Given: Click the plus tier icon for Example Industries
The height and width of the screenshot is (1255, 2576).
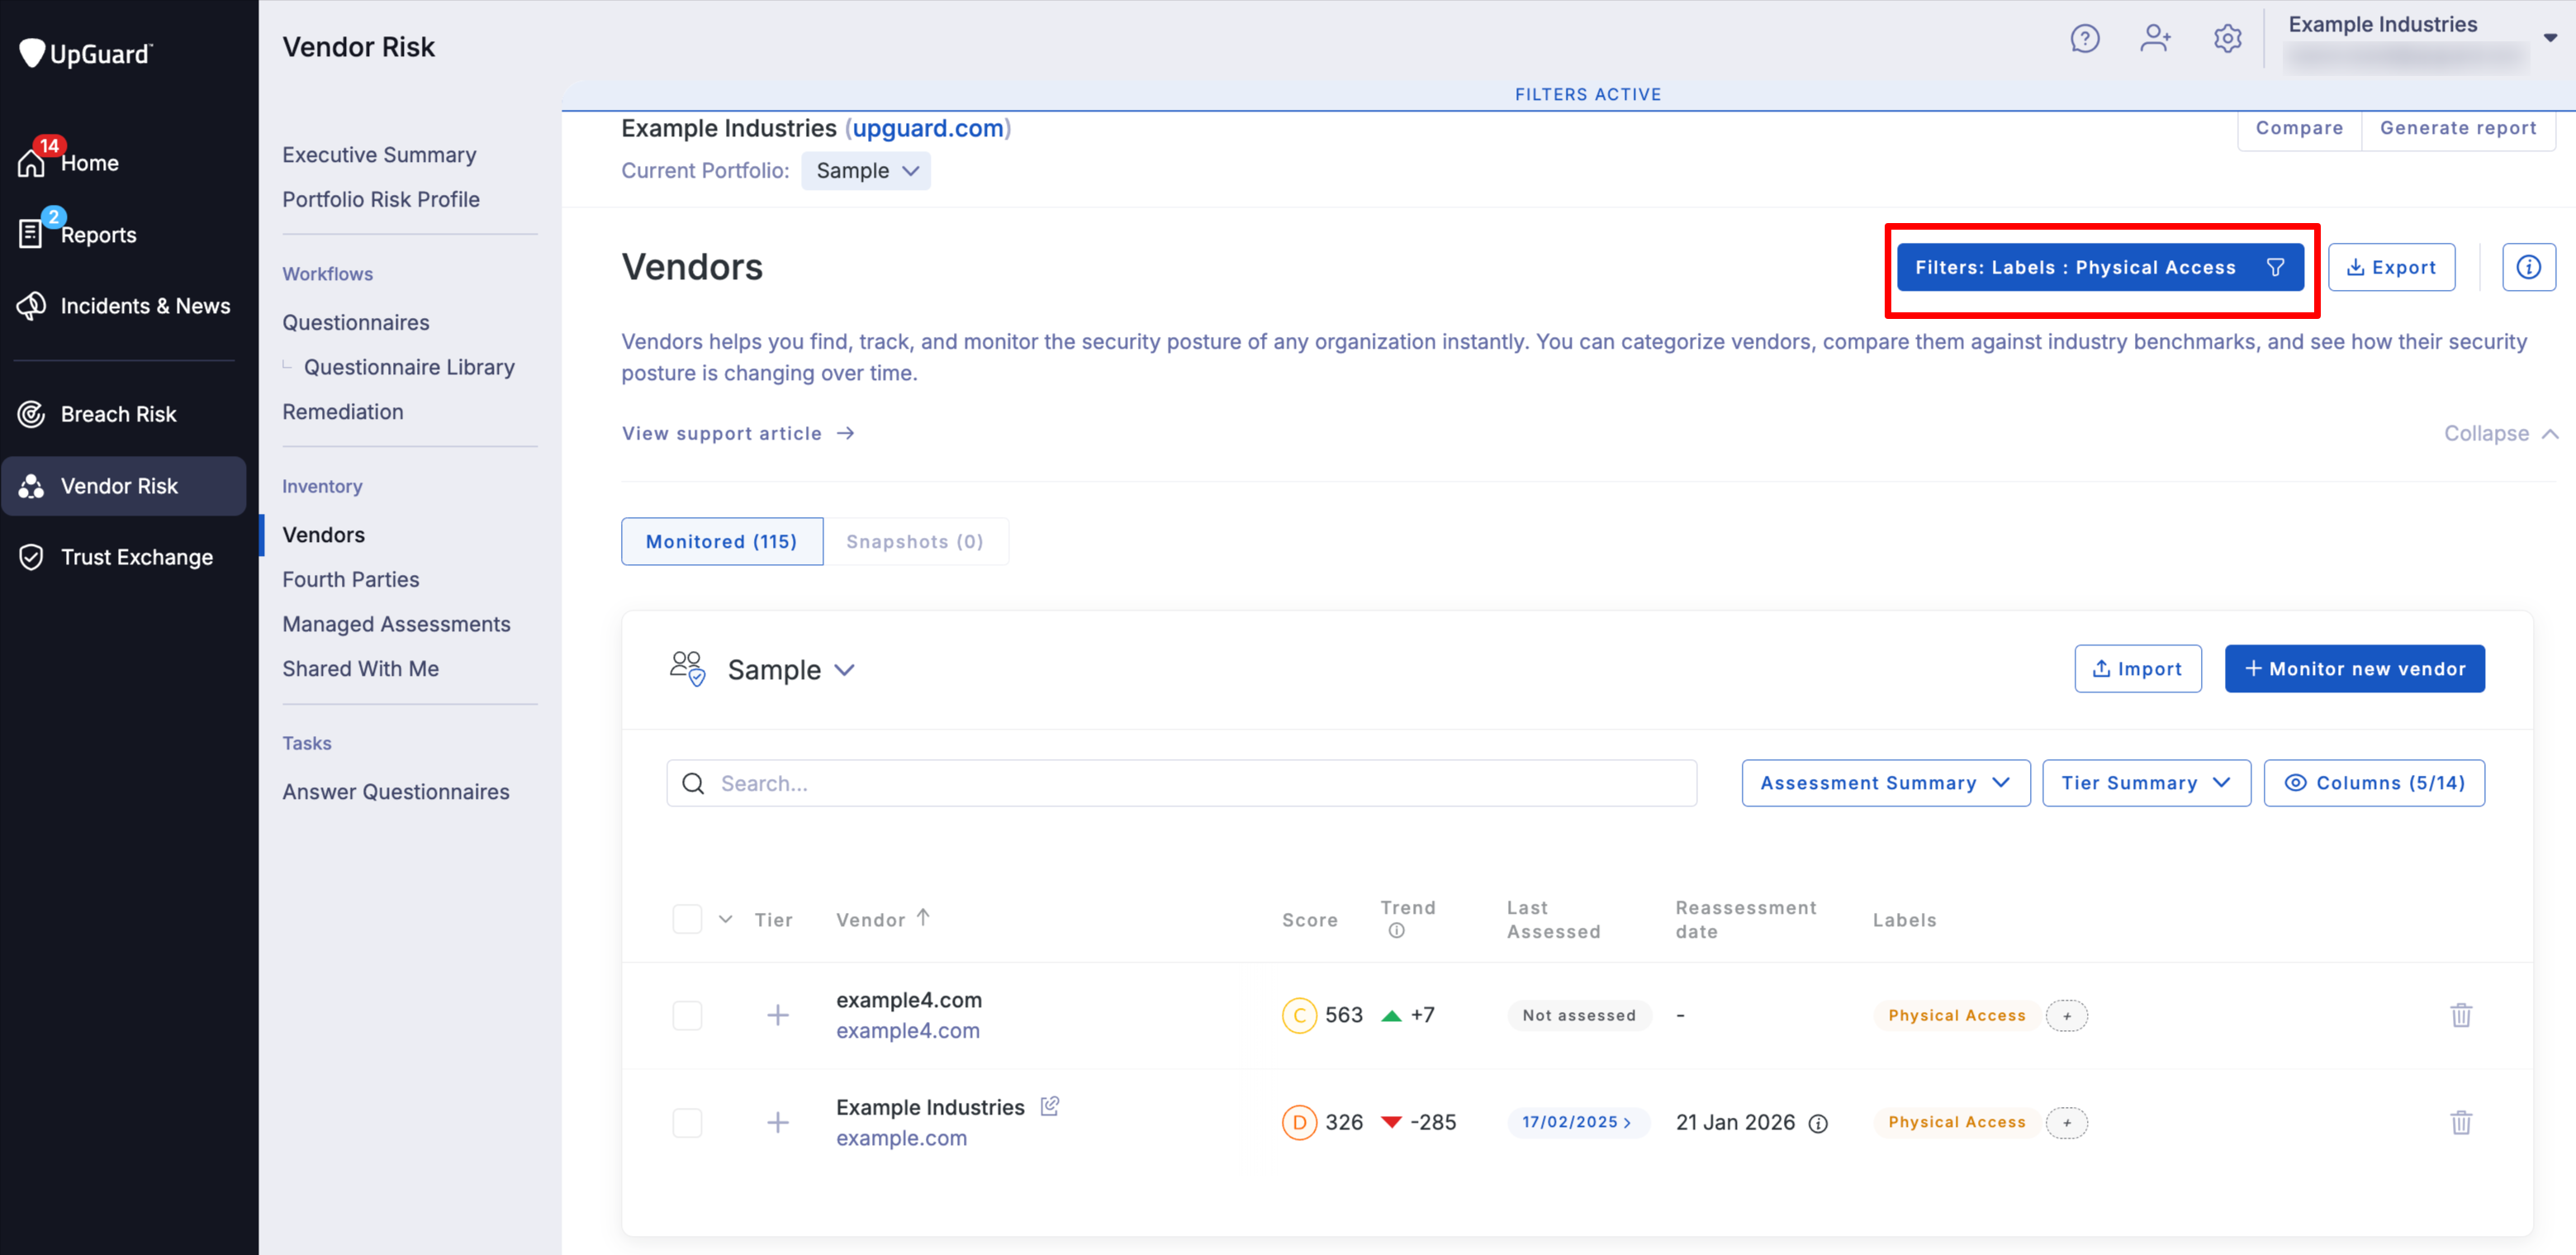Looking at the screenshot, I should coord(777,1122).
